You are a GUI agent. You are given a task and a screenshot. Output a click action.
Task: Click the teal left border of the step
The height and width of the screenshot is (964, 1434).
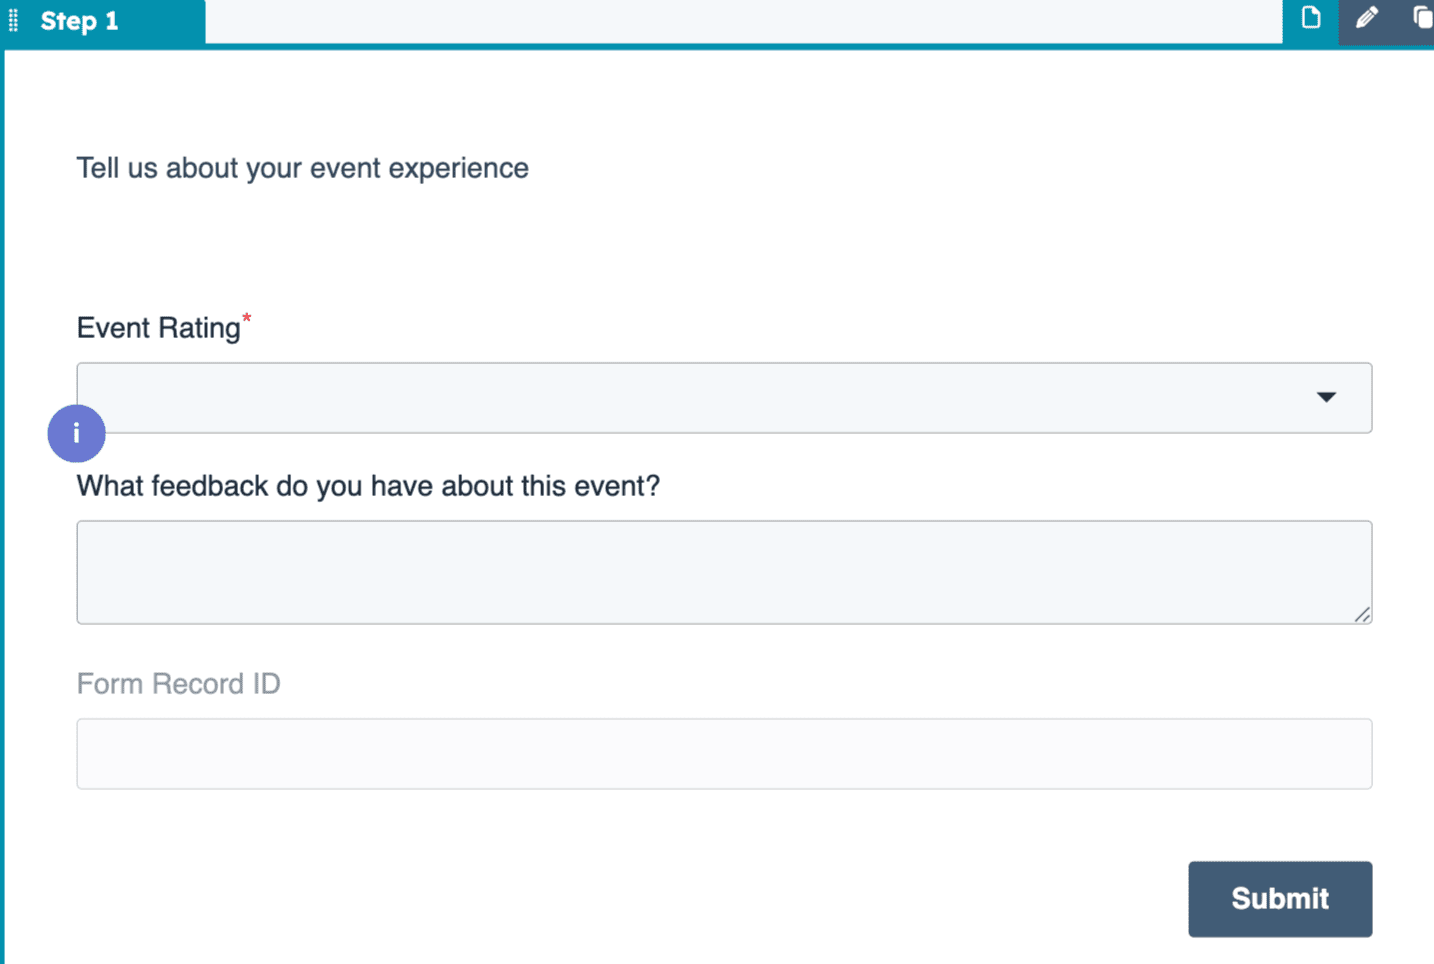tap(2, 500)
